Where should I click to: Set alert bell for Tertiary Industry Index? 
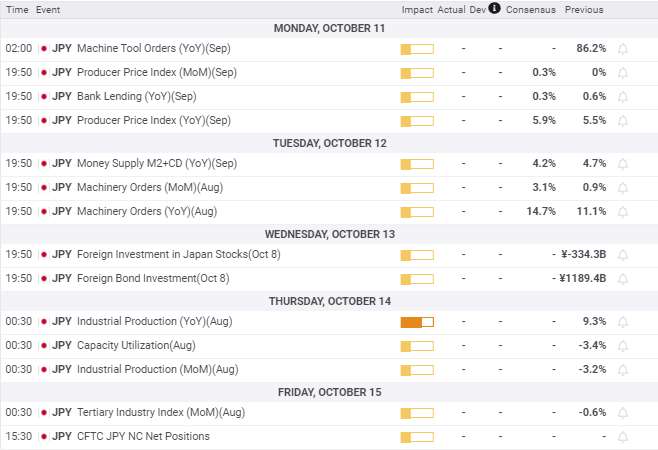tap(623, 412)
